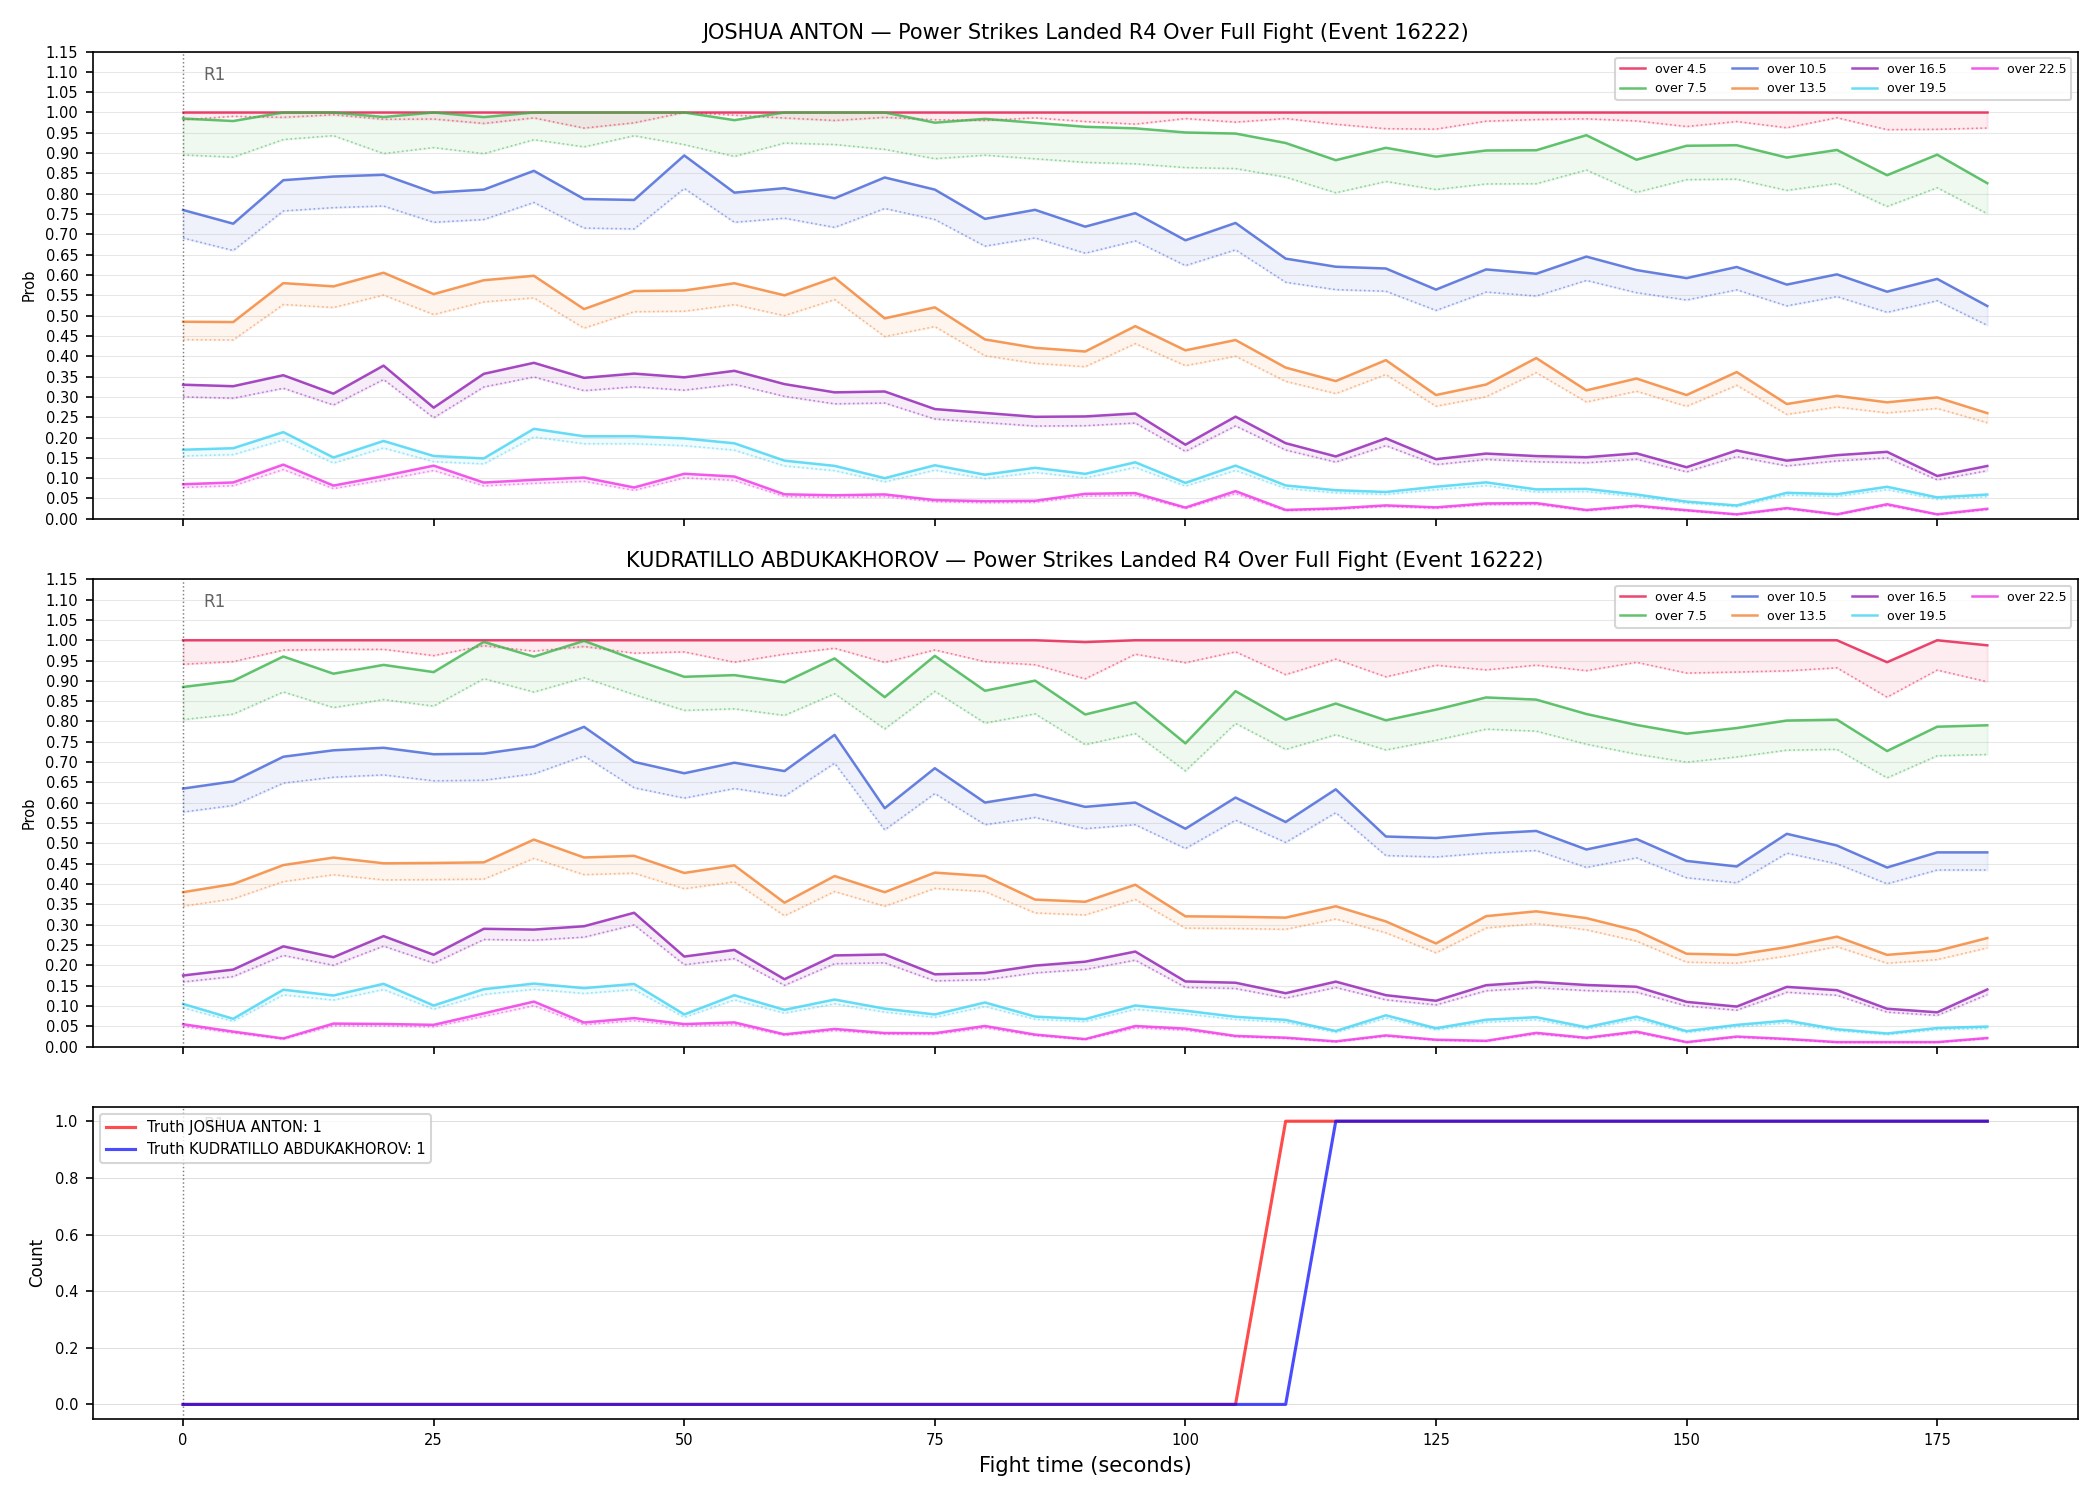
Task: Click '0.25' y-tick of Kudratillo chart
Action: [64, 945]
